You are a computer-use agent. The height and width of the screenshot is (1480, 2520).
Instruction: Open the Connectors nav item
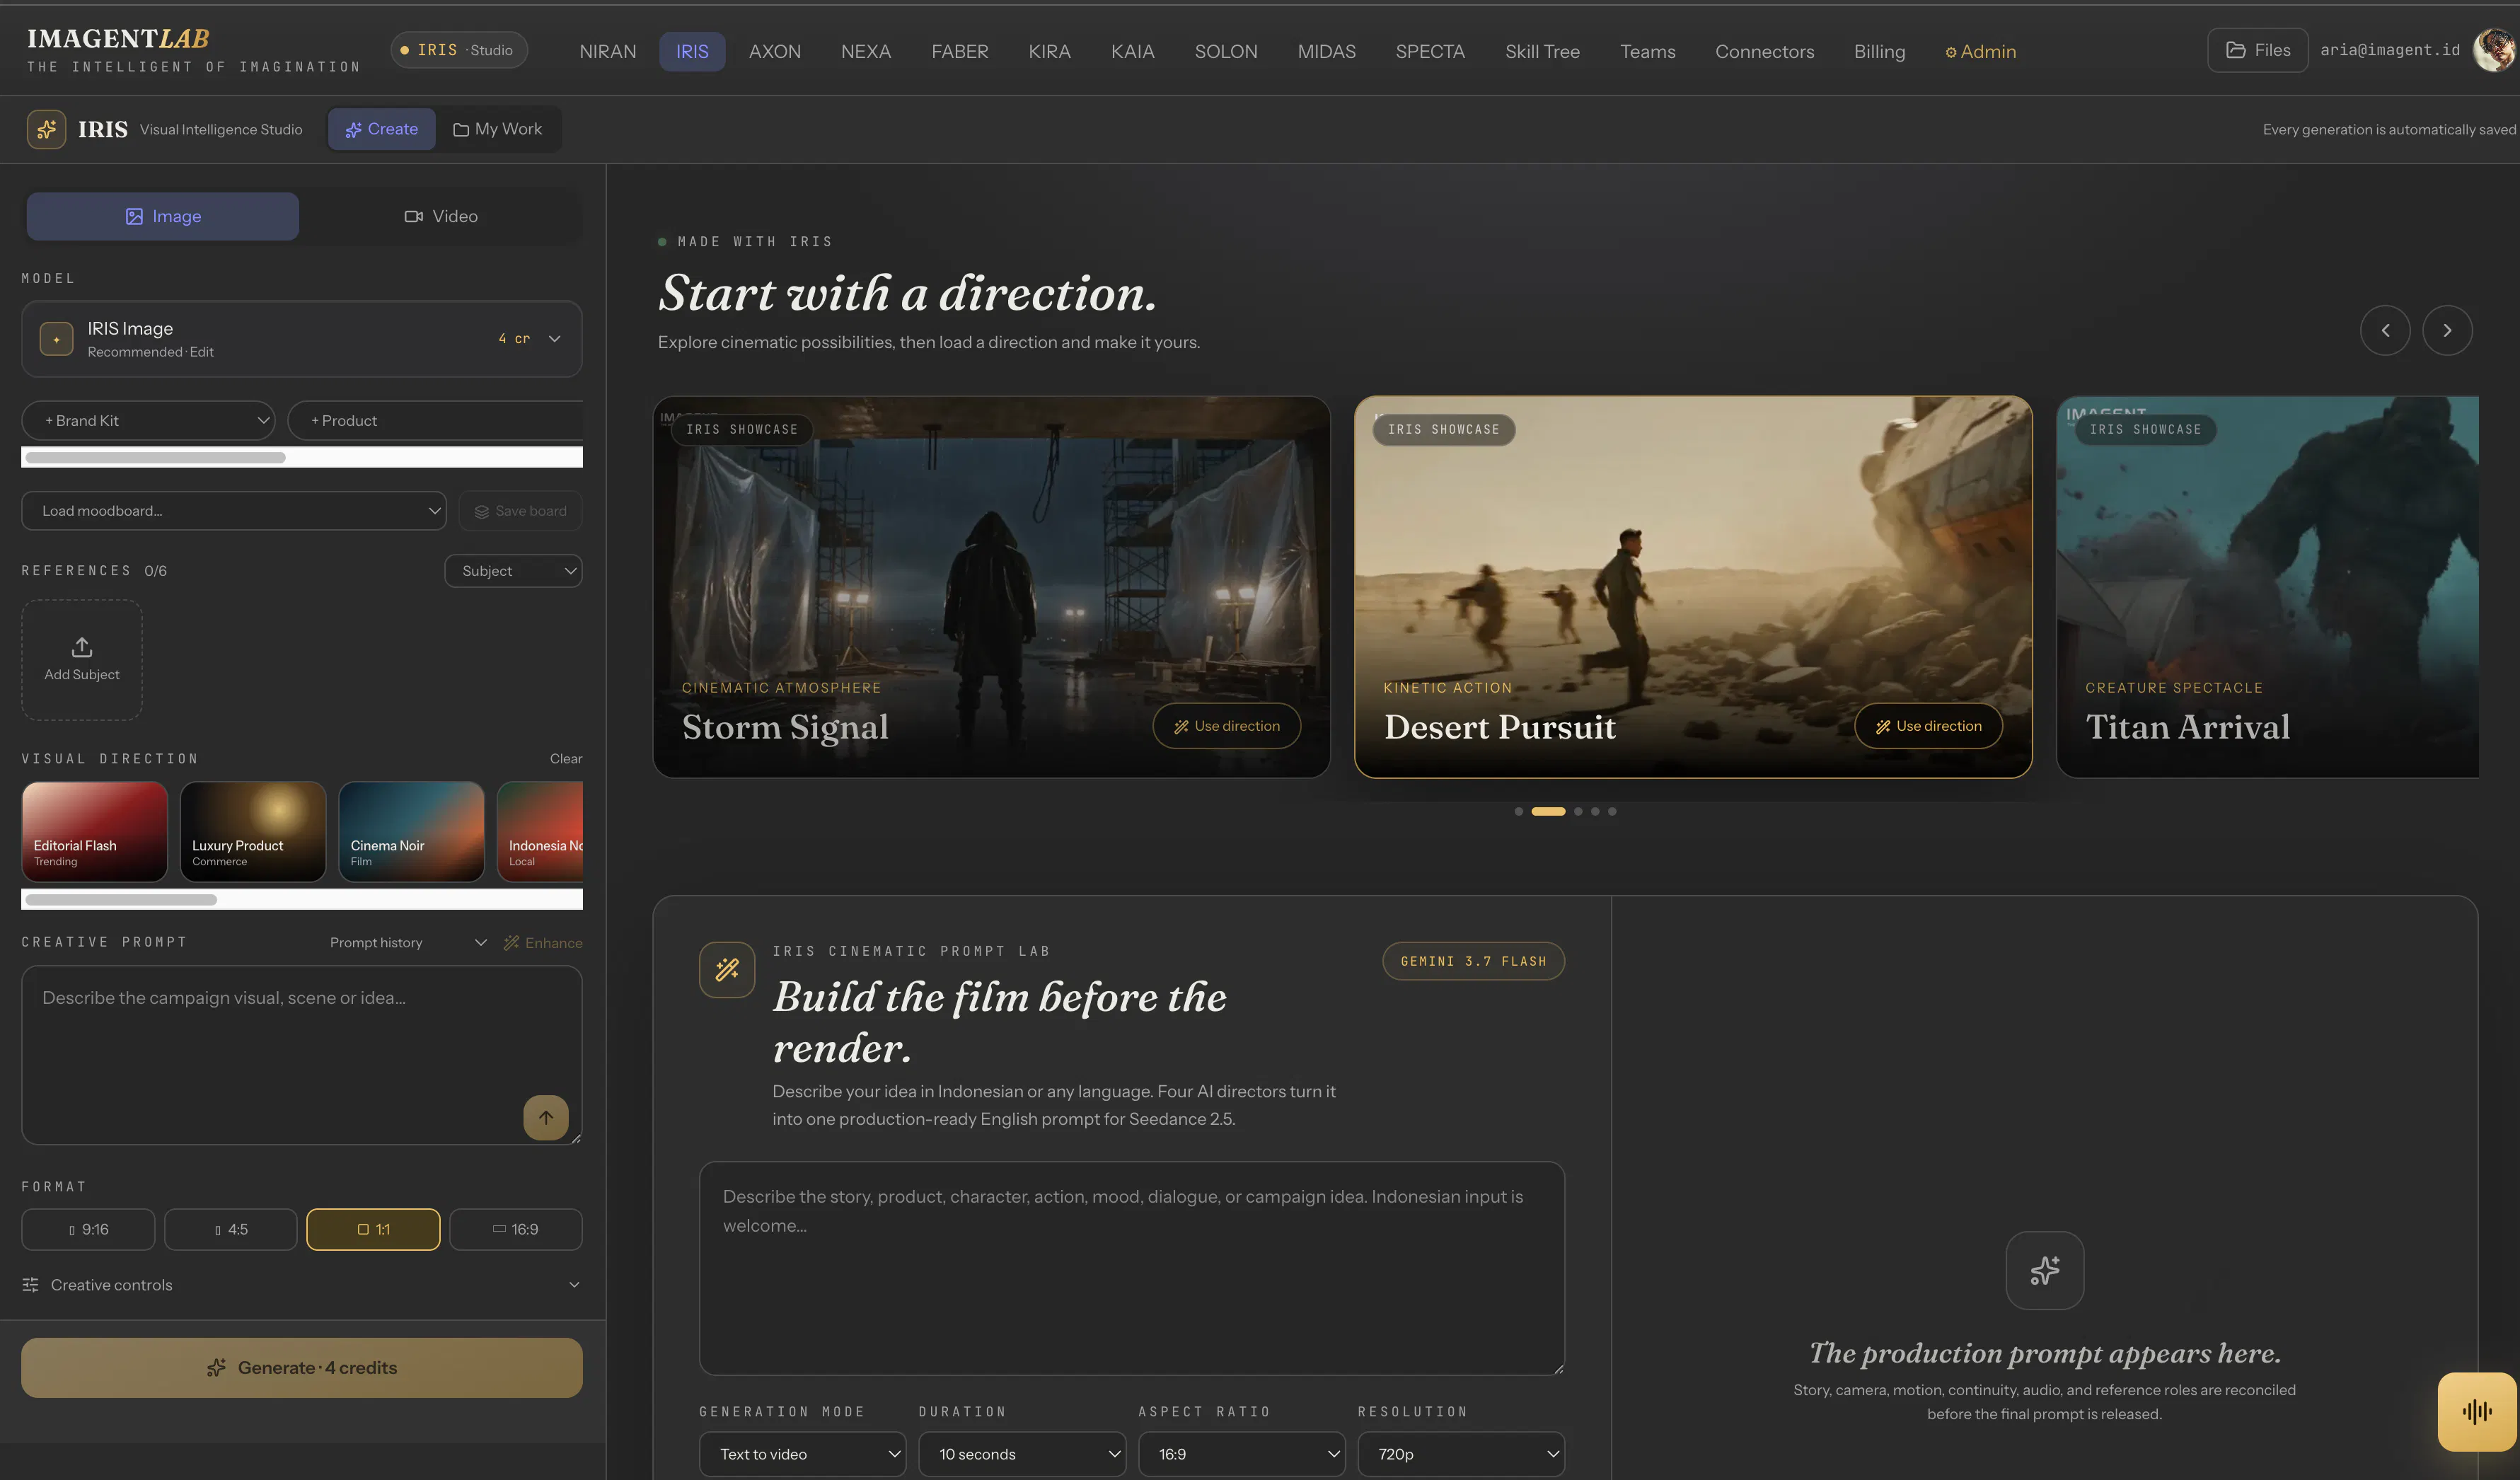pos(1764,51)
